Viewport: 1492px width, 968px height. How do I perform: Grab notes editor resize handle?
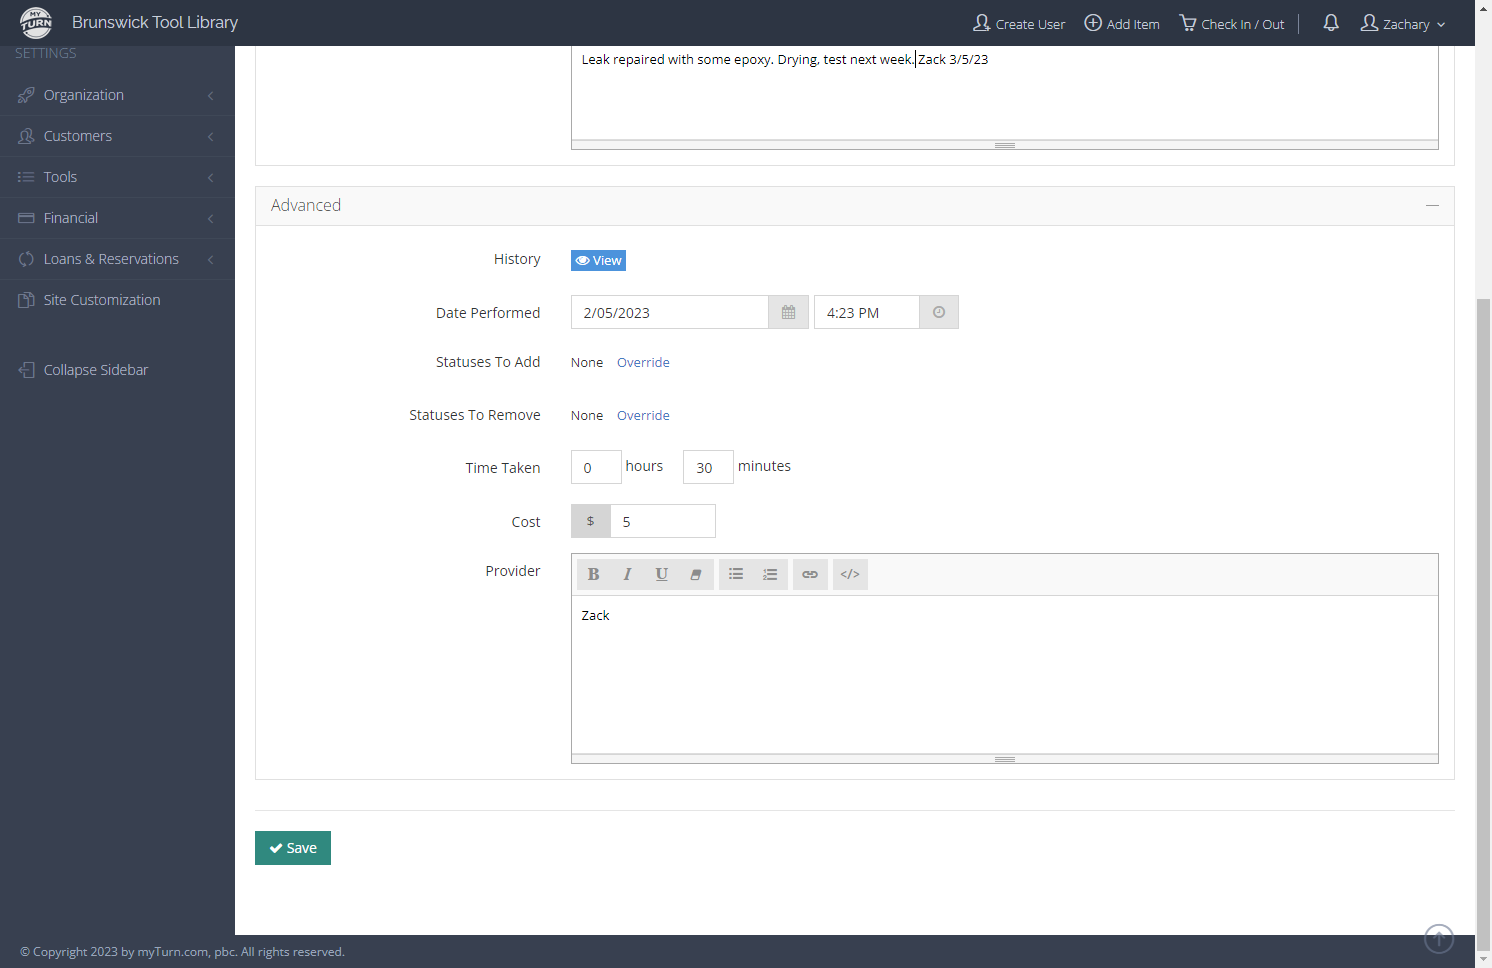point(1005,145)
